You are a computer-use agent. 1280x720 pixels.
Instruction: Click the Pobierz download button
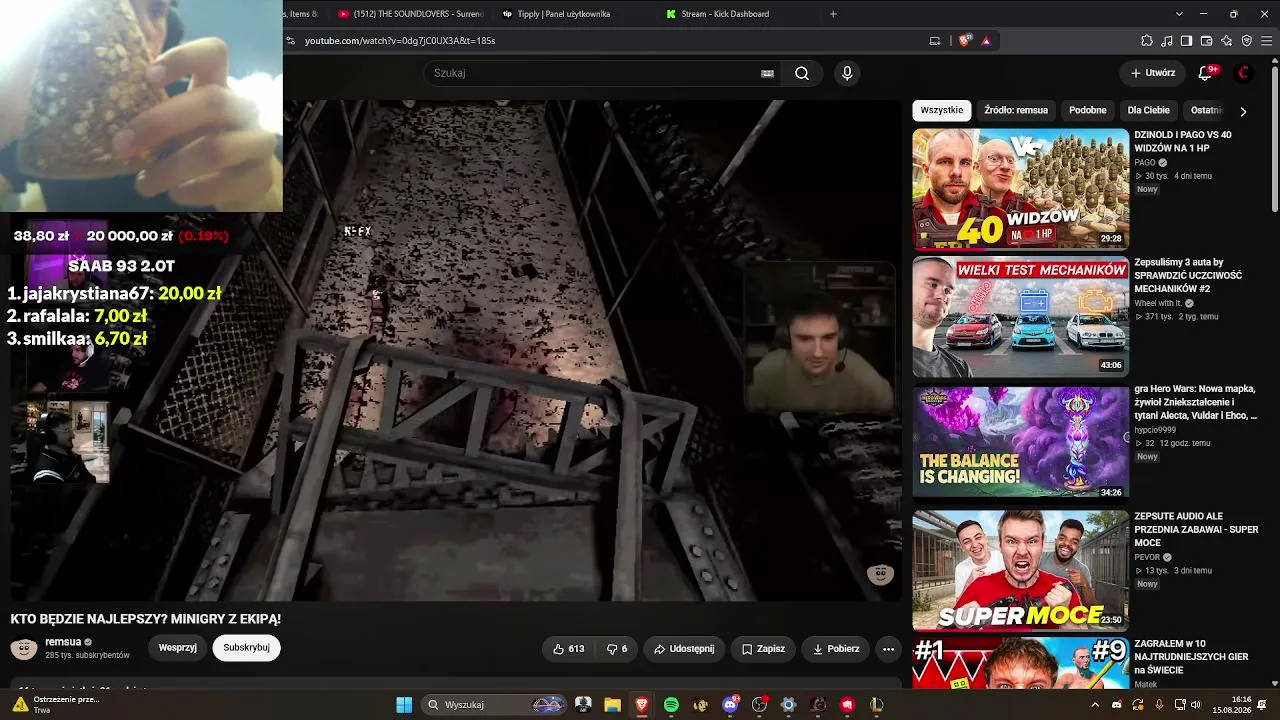836,649
